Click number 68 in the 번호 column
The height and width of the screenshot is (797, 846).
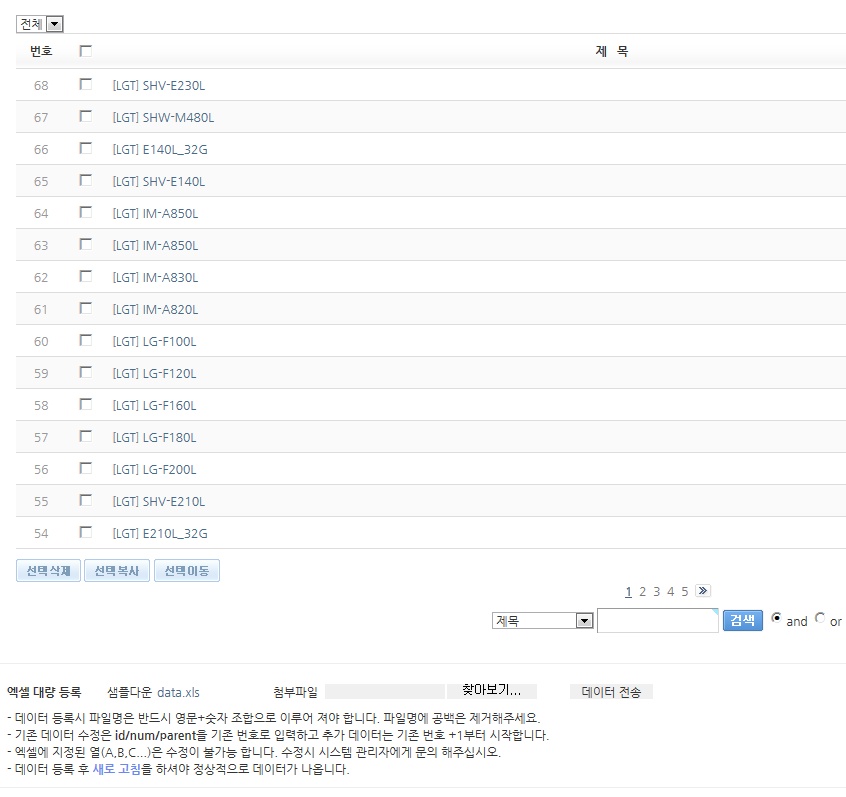(x=41, y=85)
